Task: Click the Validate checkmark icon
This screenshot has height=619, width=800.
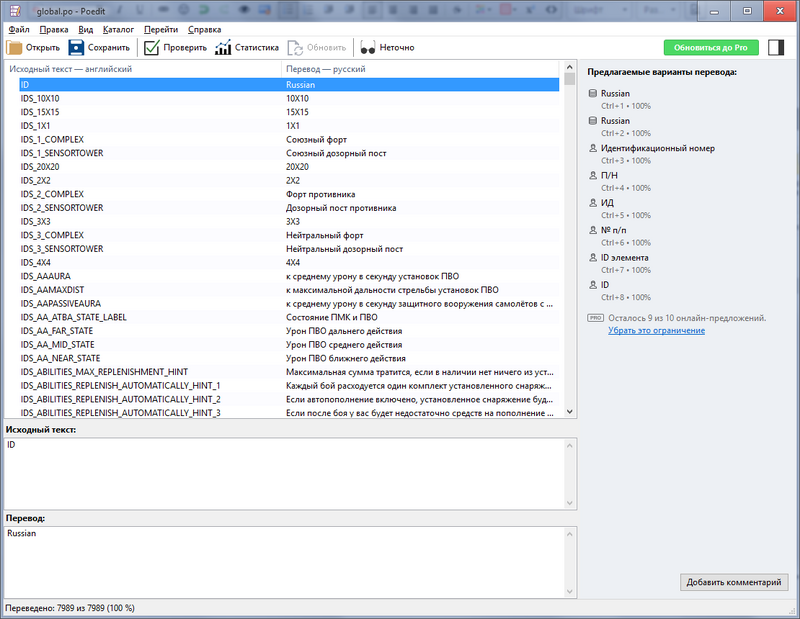Action: (151, 47)
